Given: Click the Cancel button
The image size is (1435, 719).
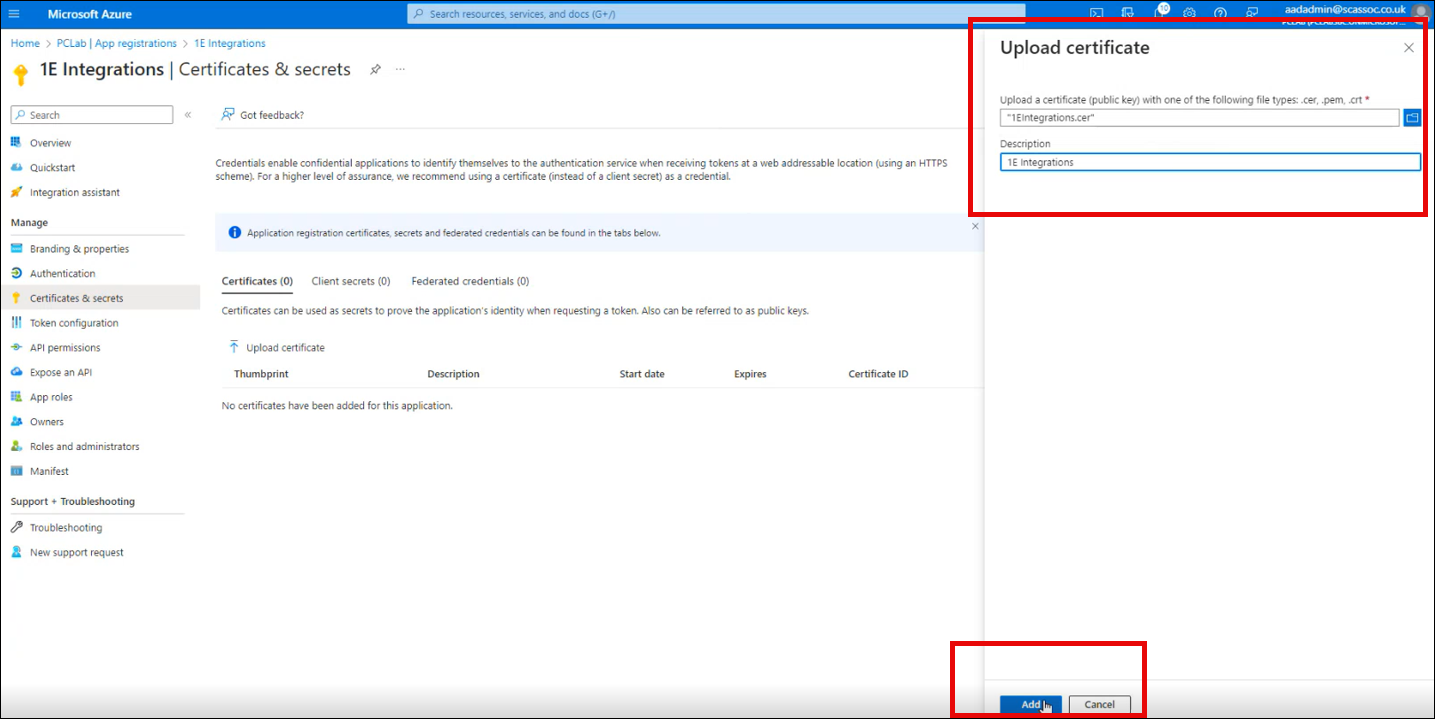Looking at the screenshot, I should click(1099, 704).
